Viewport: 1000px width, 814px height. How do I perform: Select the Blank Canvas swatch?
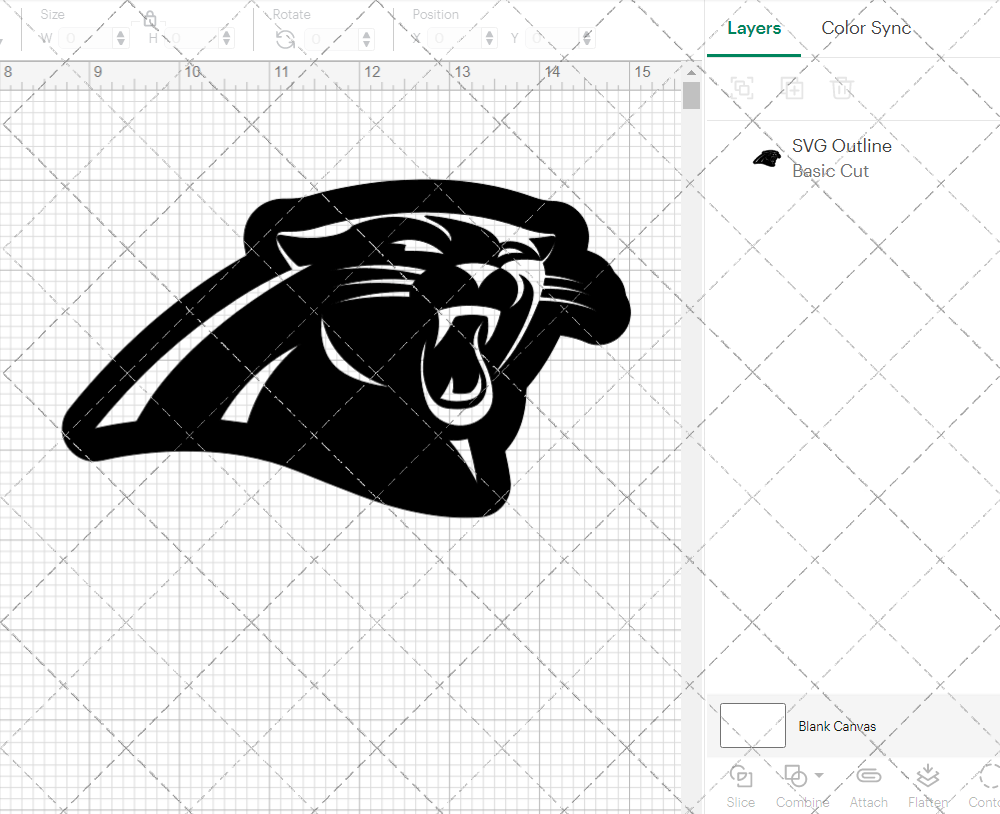click(x=753, y=725)
